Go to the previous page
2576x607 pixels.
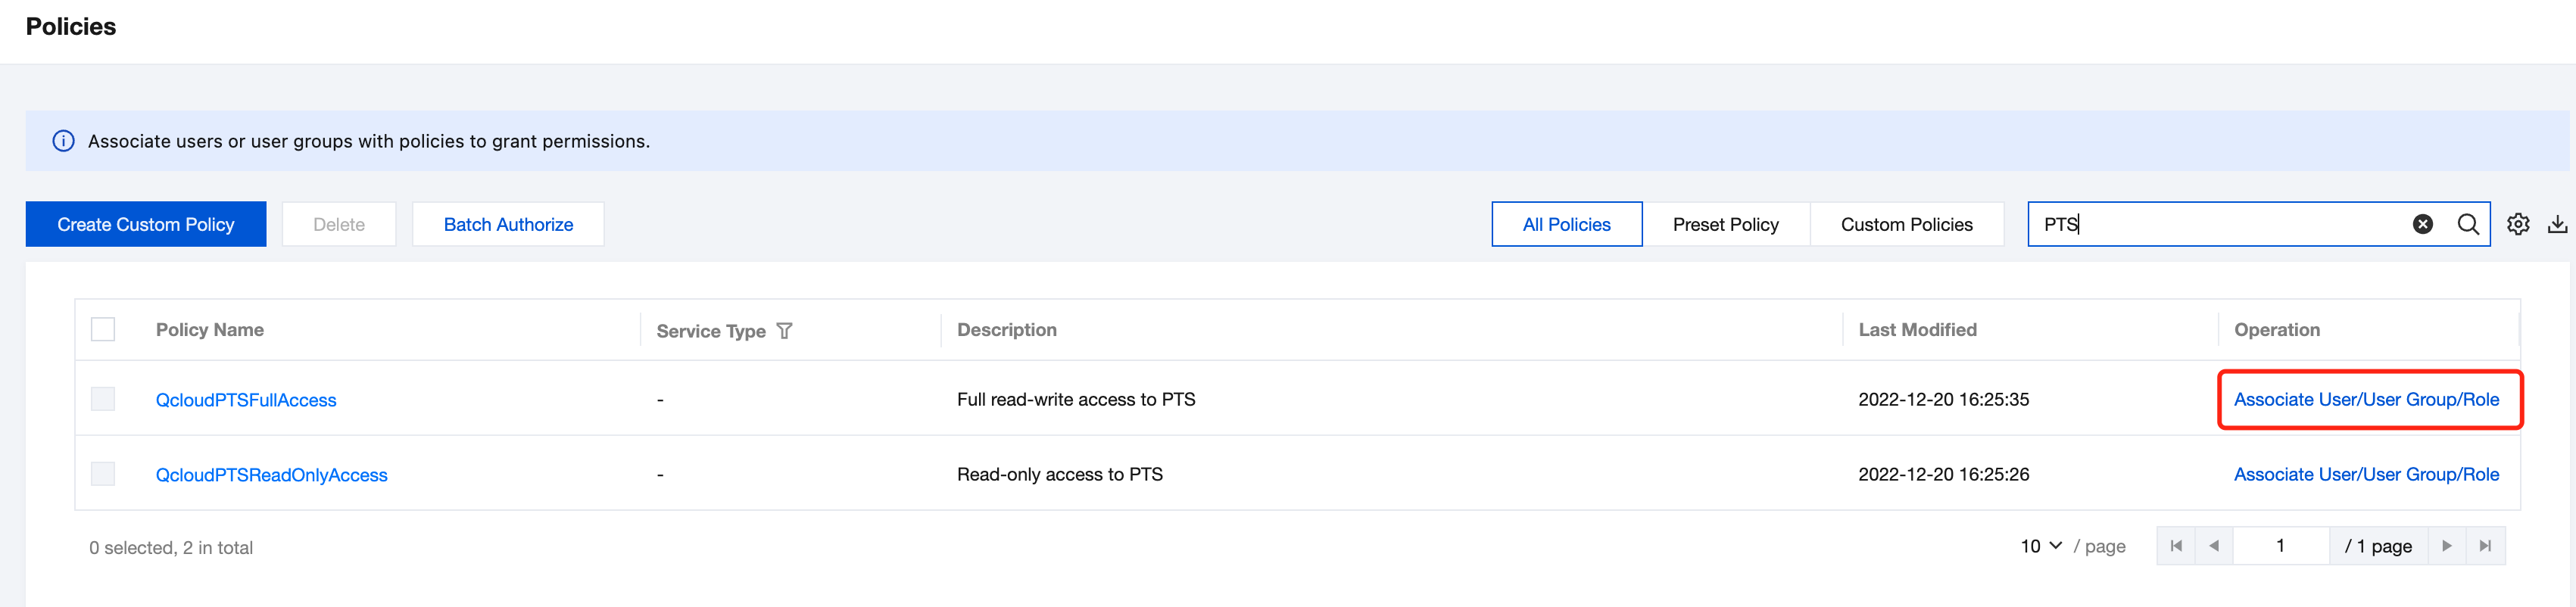click(2214, 546)
